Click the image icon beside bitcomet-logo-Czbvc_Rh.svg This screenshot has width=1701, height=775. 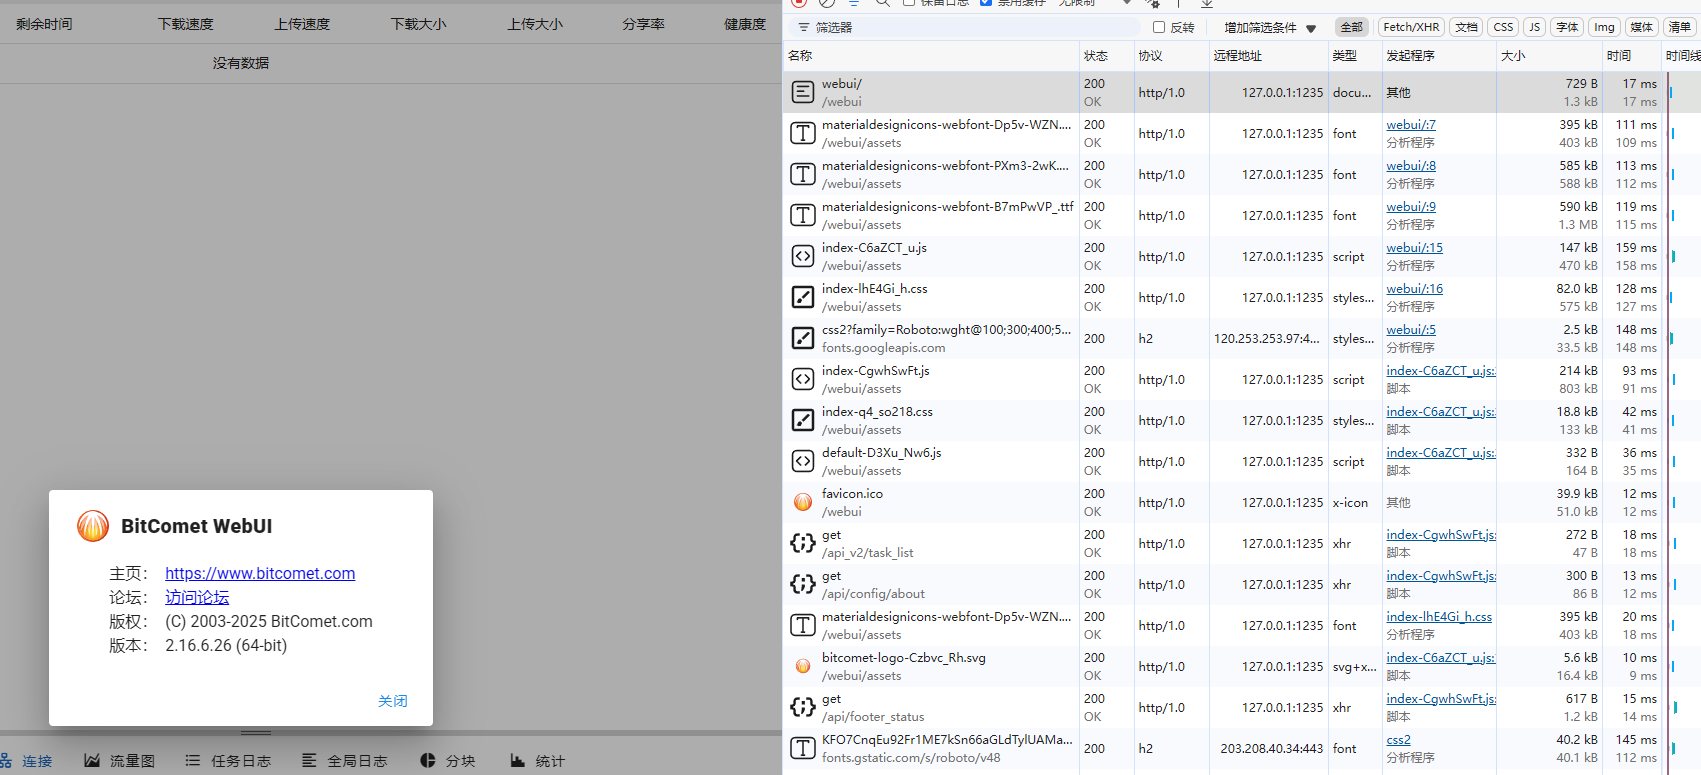[x=802, y=666]
